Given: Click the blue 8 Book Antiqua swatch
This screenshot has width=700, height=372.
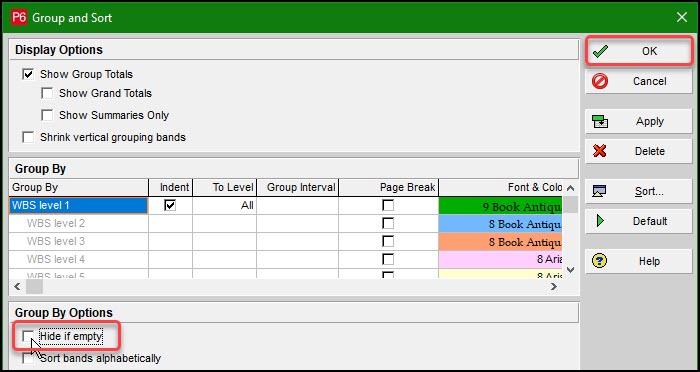Looking at the screenshot, I should [500, 224].
